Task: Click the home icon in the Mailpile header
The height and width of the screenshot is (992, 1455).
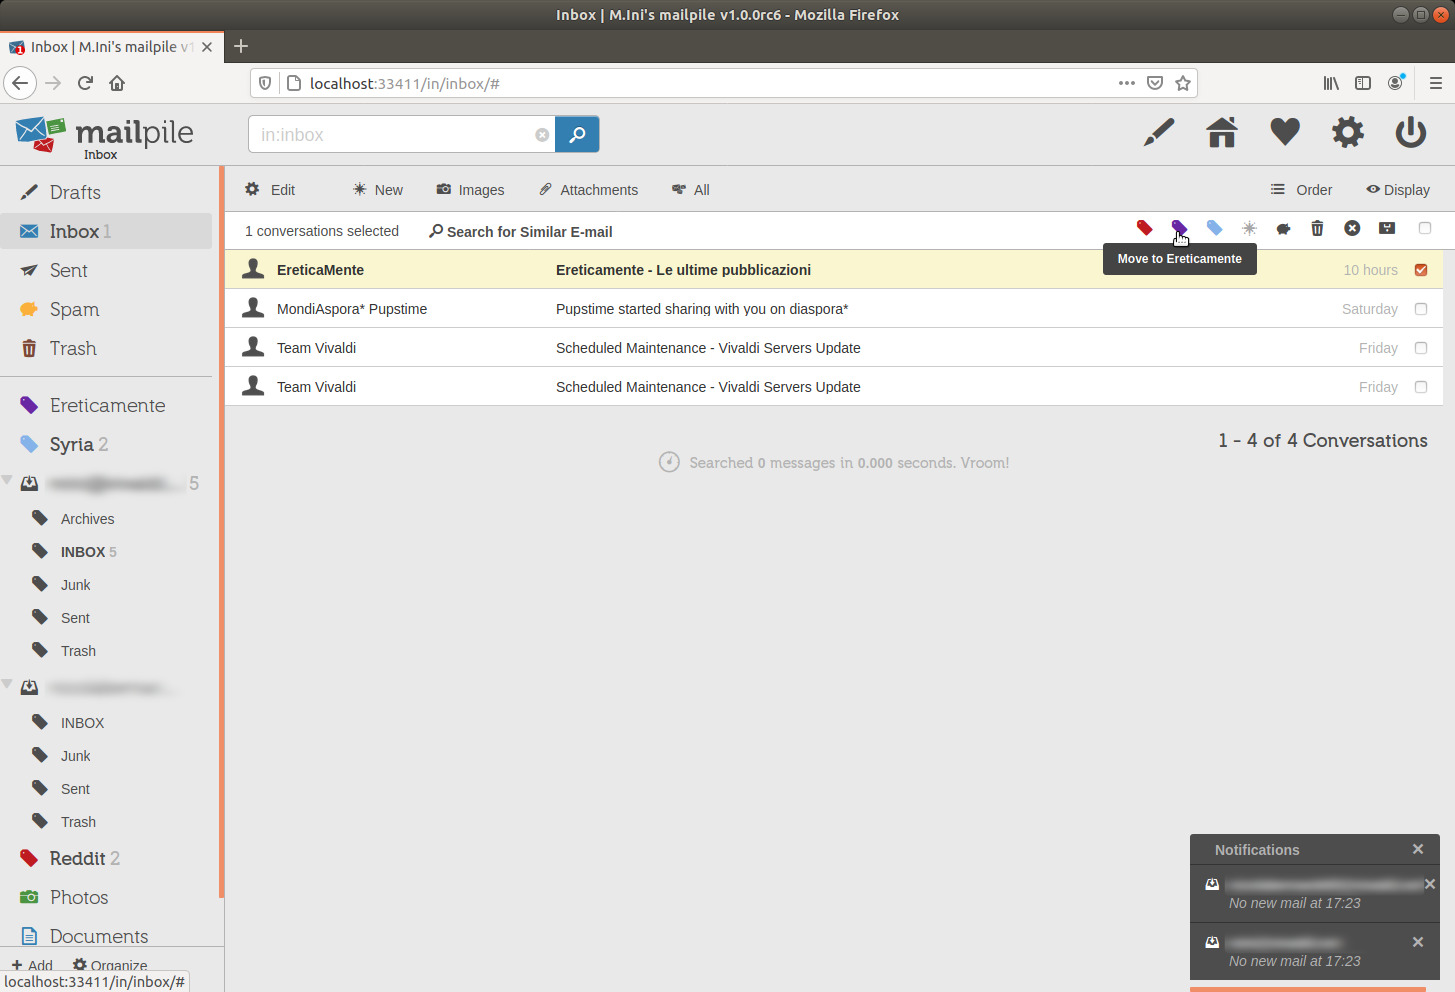Action: [x=1222, y=132]
